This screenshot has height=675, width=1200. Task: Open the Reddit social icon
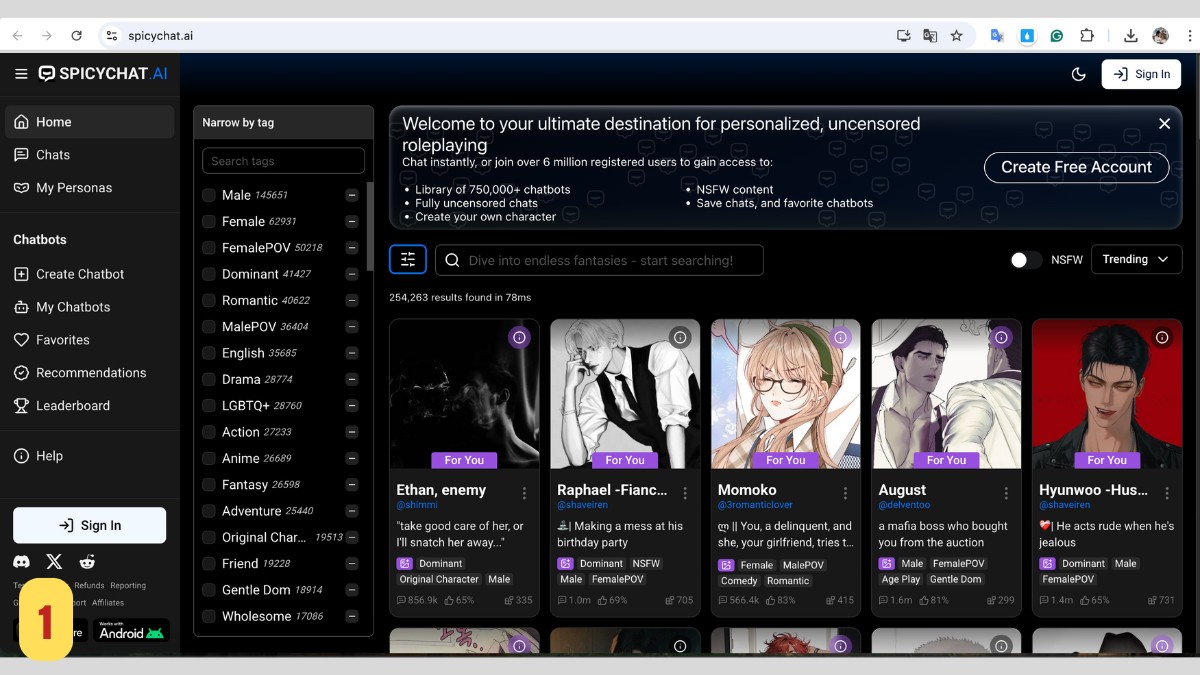pyautogui.click(x=87, y=562)
